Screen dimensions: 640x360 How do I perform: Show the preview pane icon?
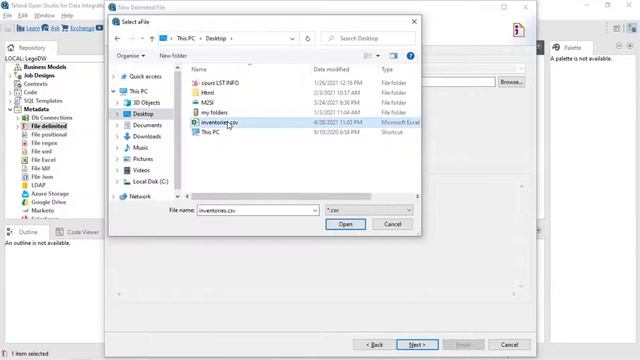pos(393,56)
